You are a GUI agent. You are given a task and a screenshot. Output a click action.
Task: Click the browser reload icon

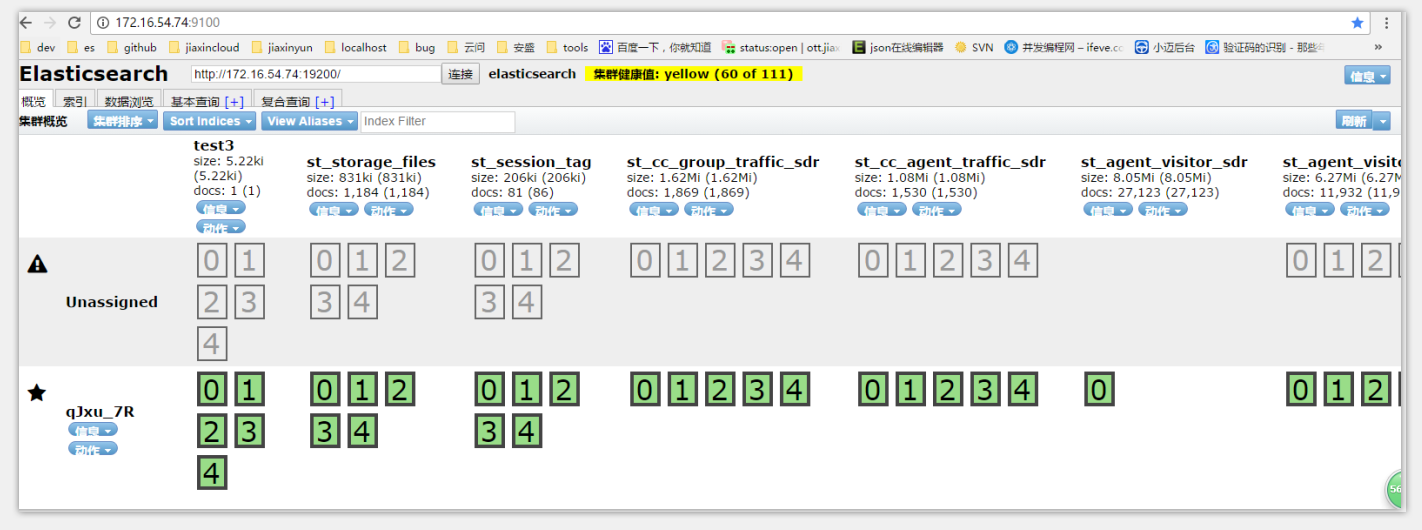(x=74, y=22)
